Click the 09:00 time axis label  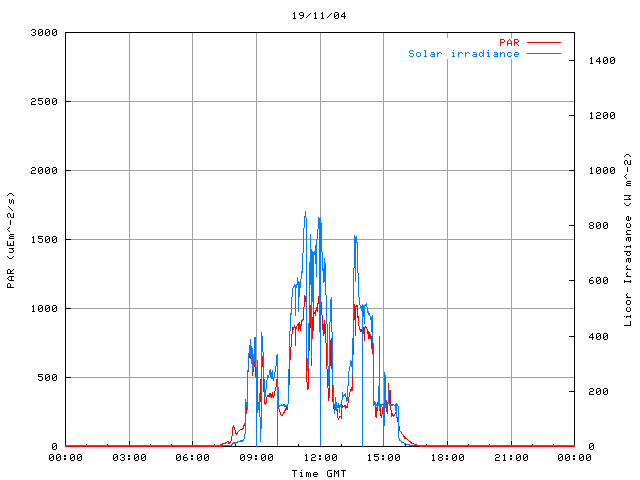256,458
